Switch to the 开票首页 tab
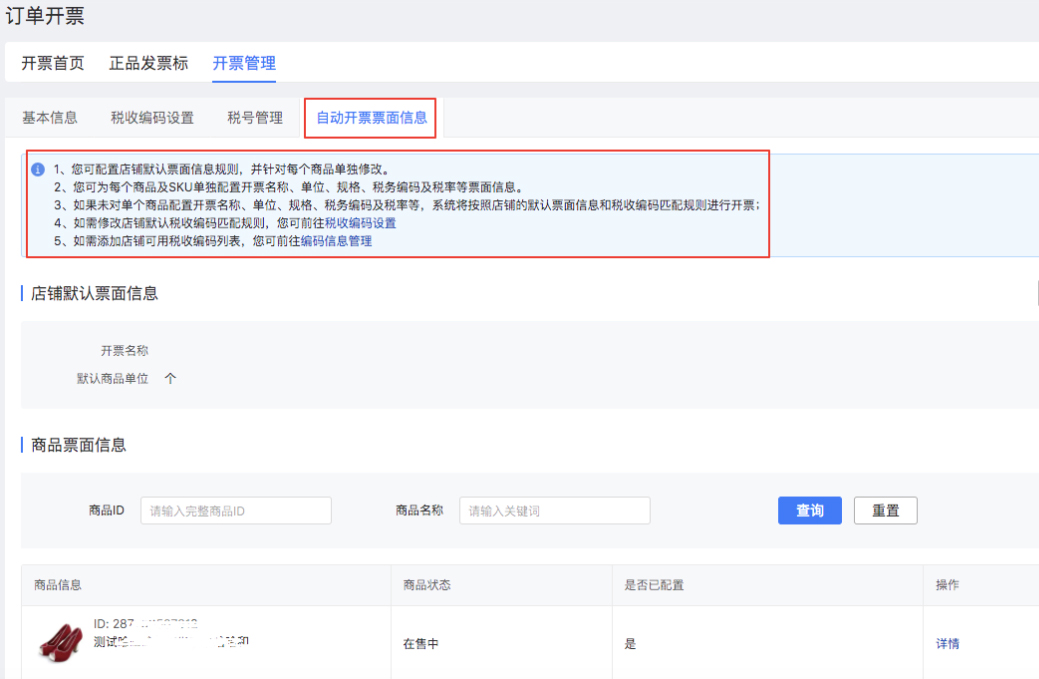 pos(54,62)
